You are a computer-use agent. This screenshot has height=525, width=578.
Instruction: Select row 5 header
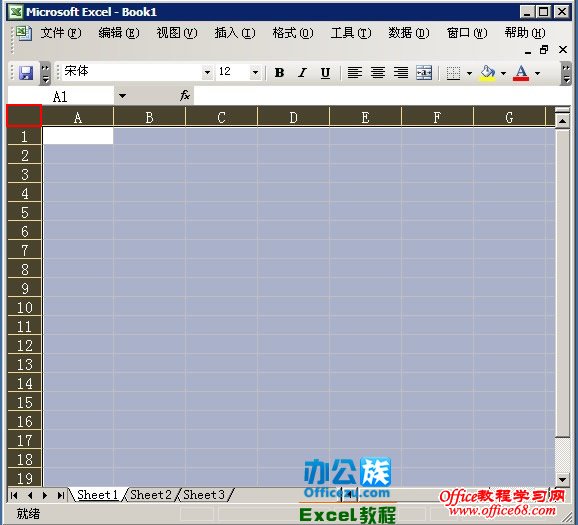24,212
